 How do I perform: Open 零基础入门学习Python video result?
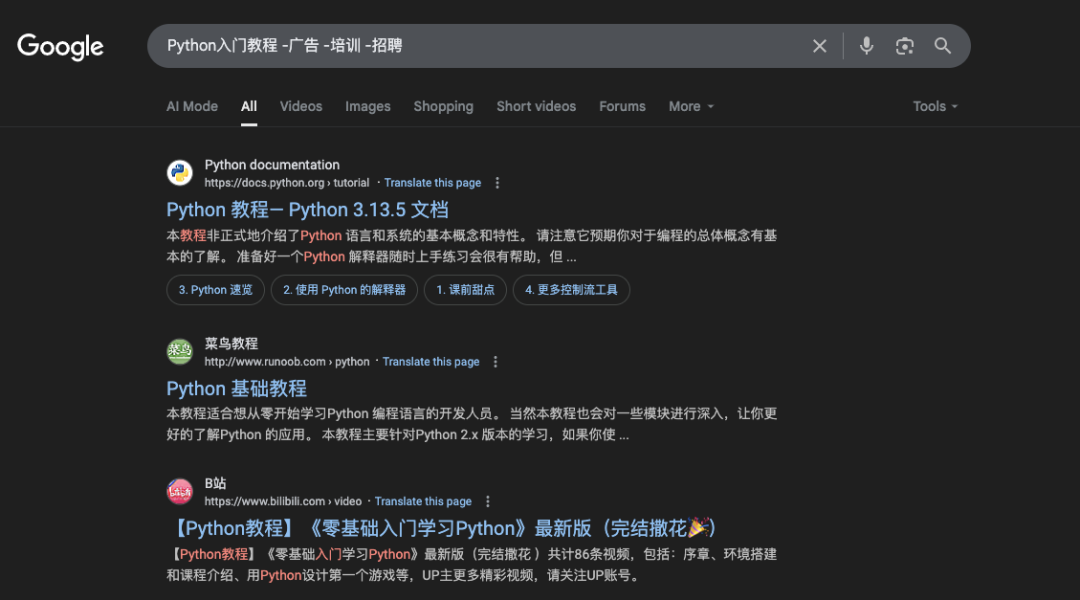point(444,528)
